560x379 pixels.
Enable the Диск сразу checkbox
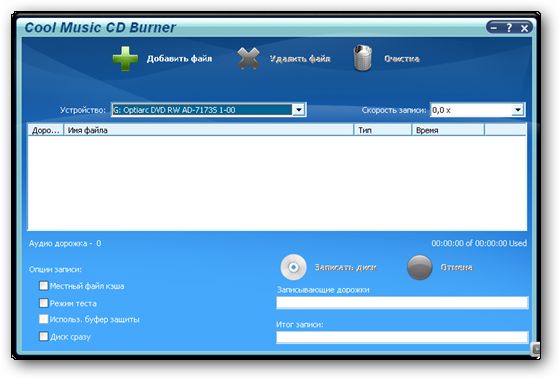pyautogui.click(x=44, y=336)
